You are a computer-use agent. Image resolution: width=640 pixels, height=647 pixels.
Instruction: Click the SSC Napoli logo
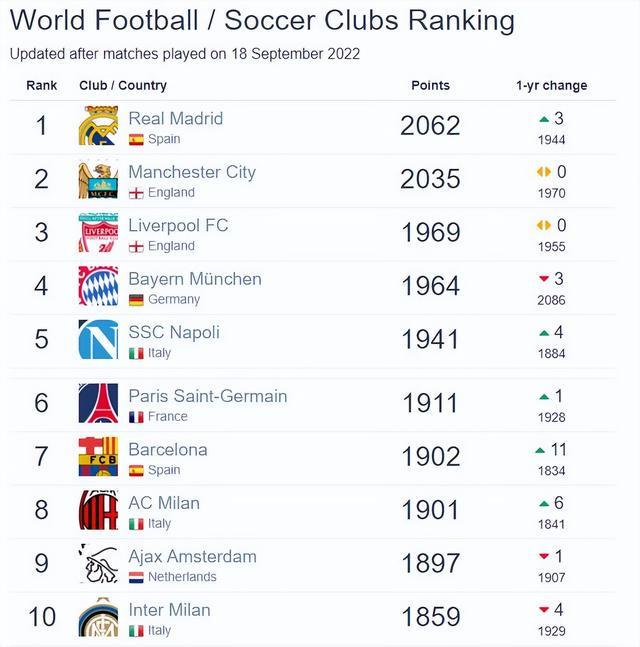(x=98, y=340)
